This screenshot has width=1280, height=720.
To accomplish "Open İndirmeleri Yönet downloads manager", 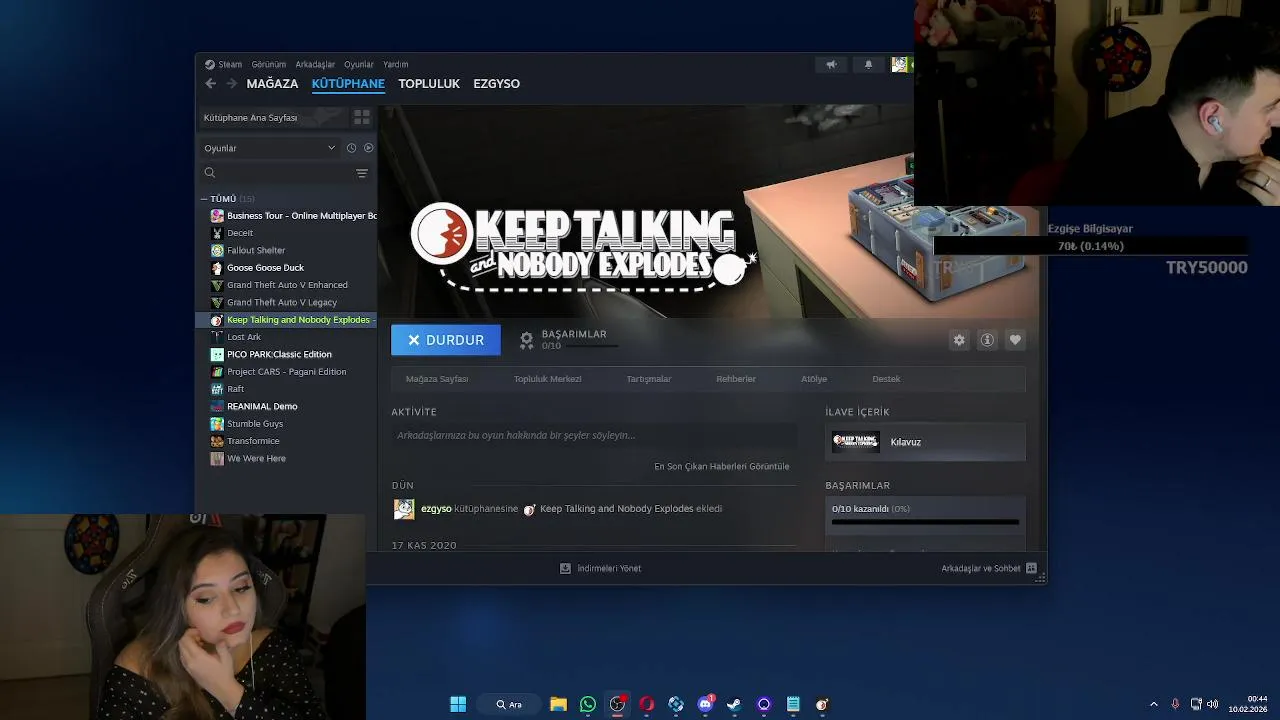I will pos(600,568).
